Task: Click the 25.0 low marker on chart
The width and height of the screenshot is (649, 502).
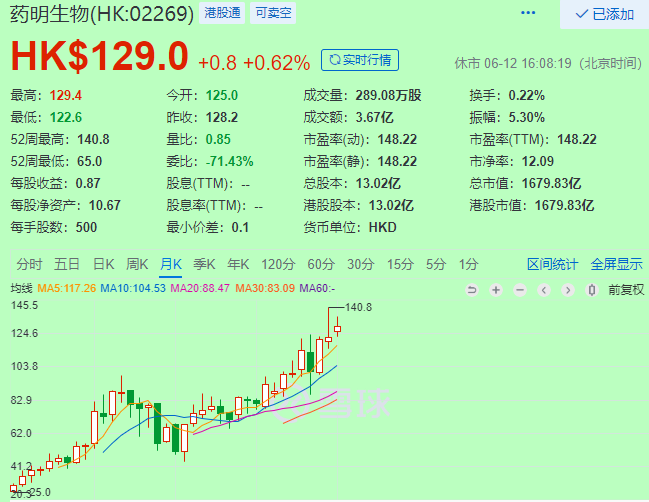Action: tap(41, 492)
